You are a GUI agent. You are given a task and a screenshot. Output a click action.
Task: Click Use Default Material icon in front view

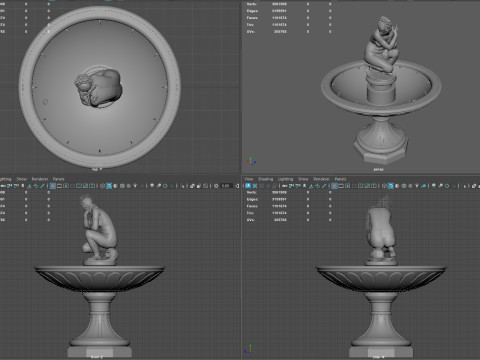(115, 186)
